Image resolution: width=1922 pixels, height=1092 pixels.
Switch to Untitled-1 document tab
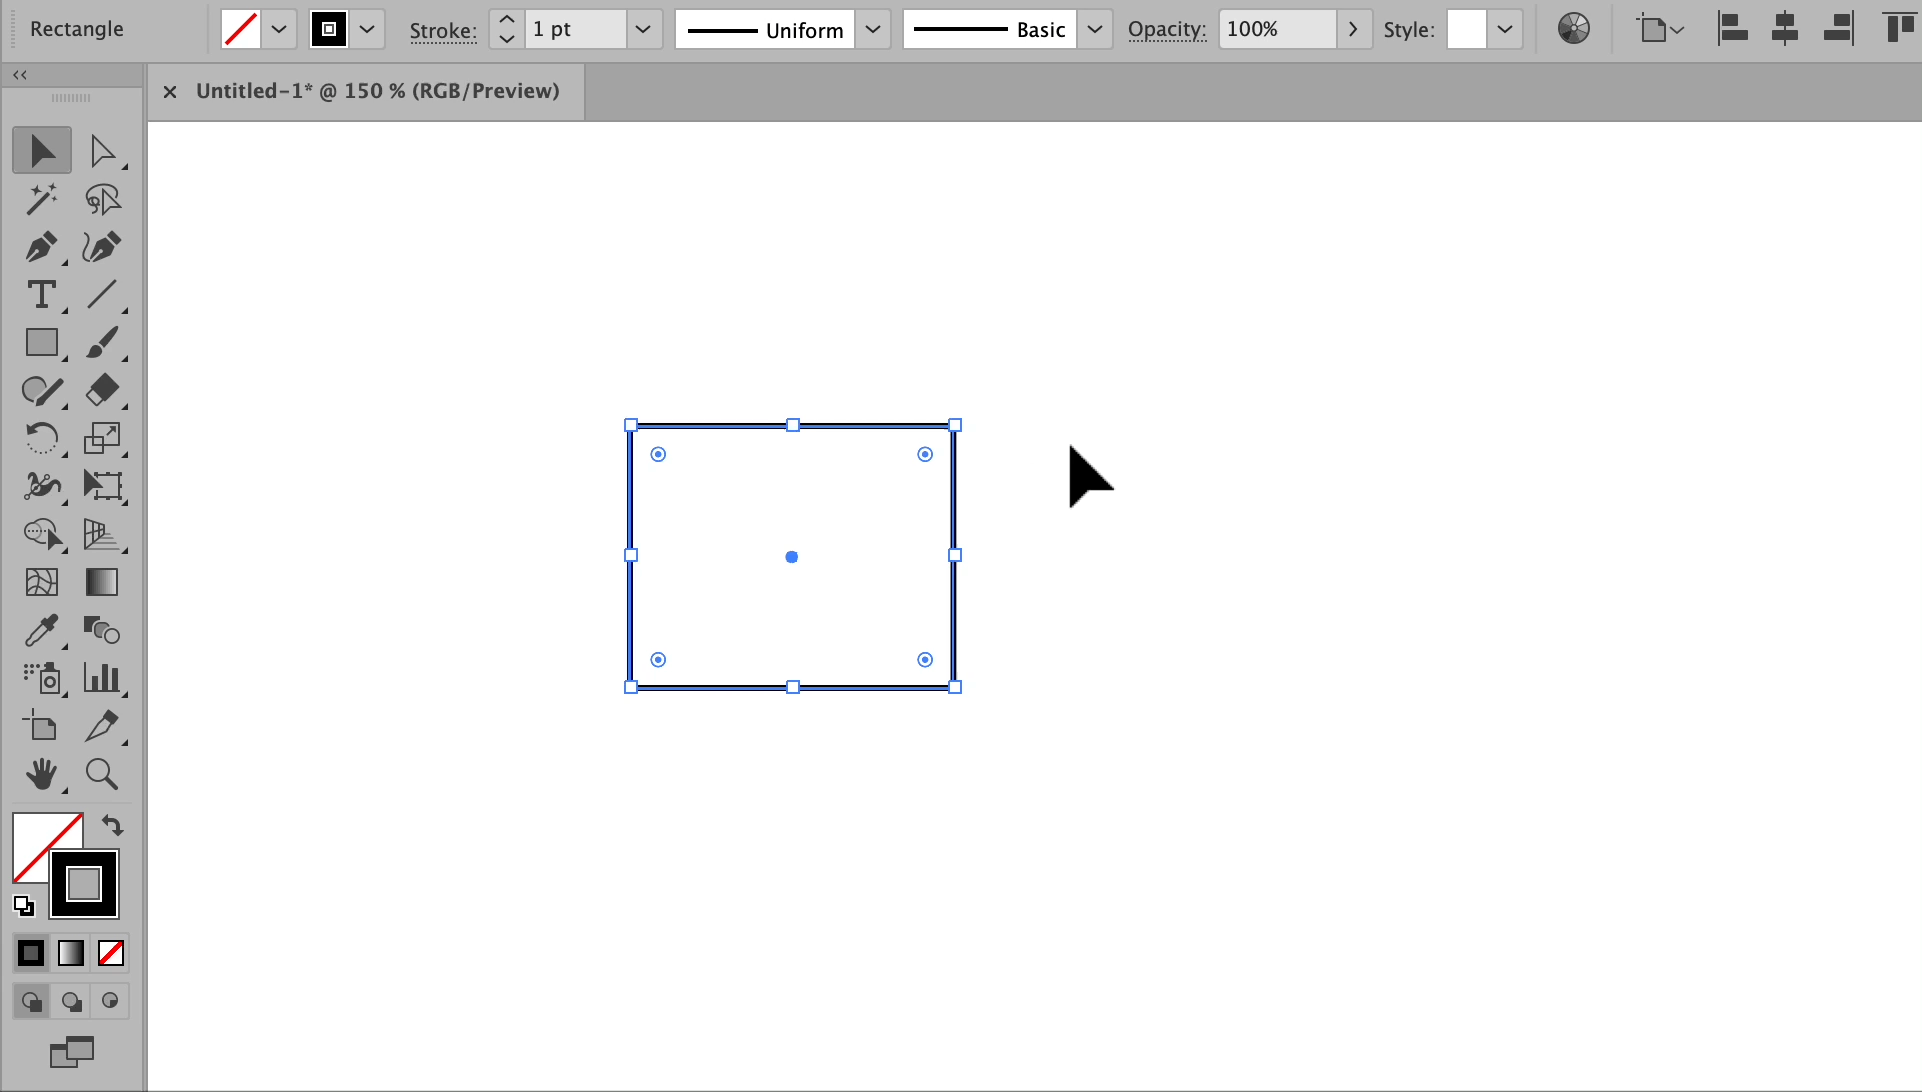pyautogui.click(x=377, y=91)
